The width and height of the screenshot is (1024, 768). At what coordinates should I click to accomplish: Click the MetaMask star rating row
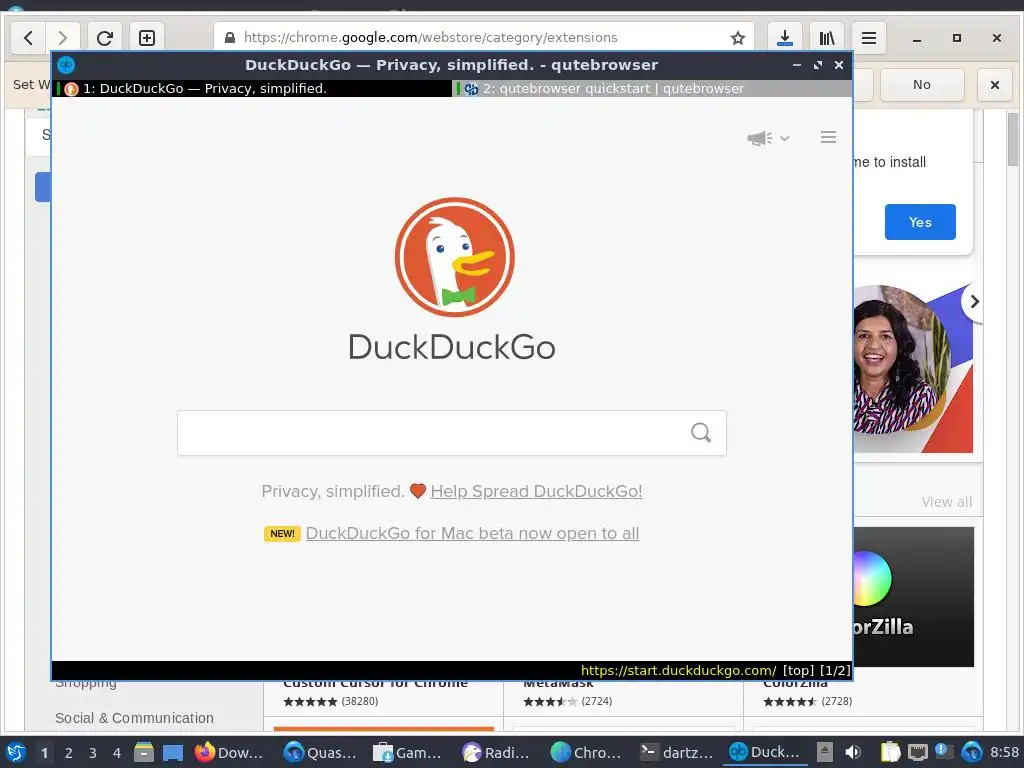pos(568,701)
